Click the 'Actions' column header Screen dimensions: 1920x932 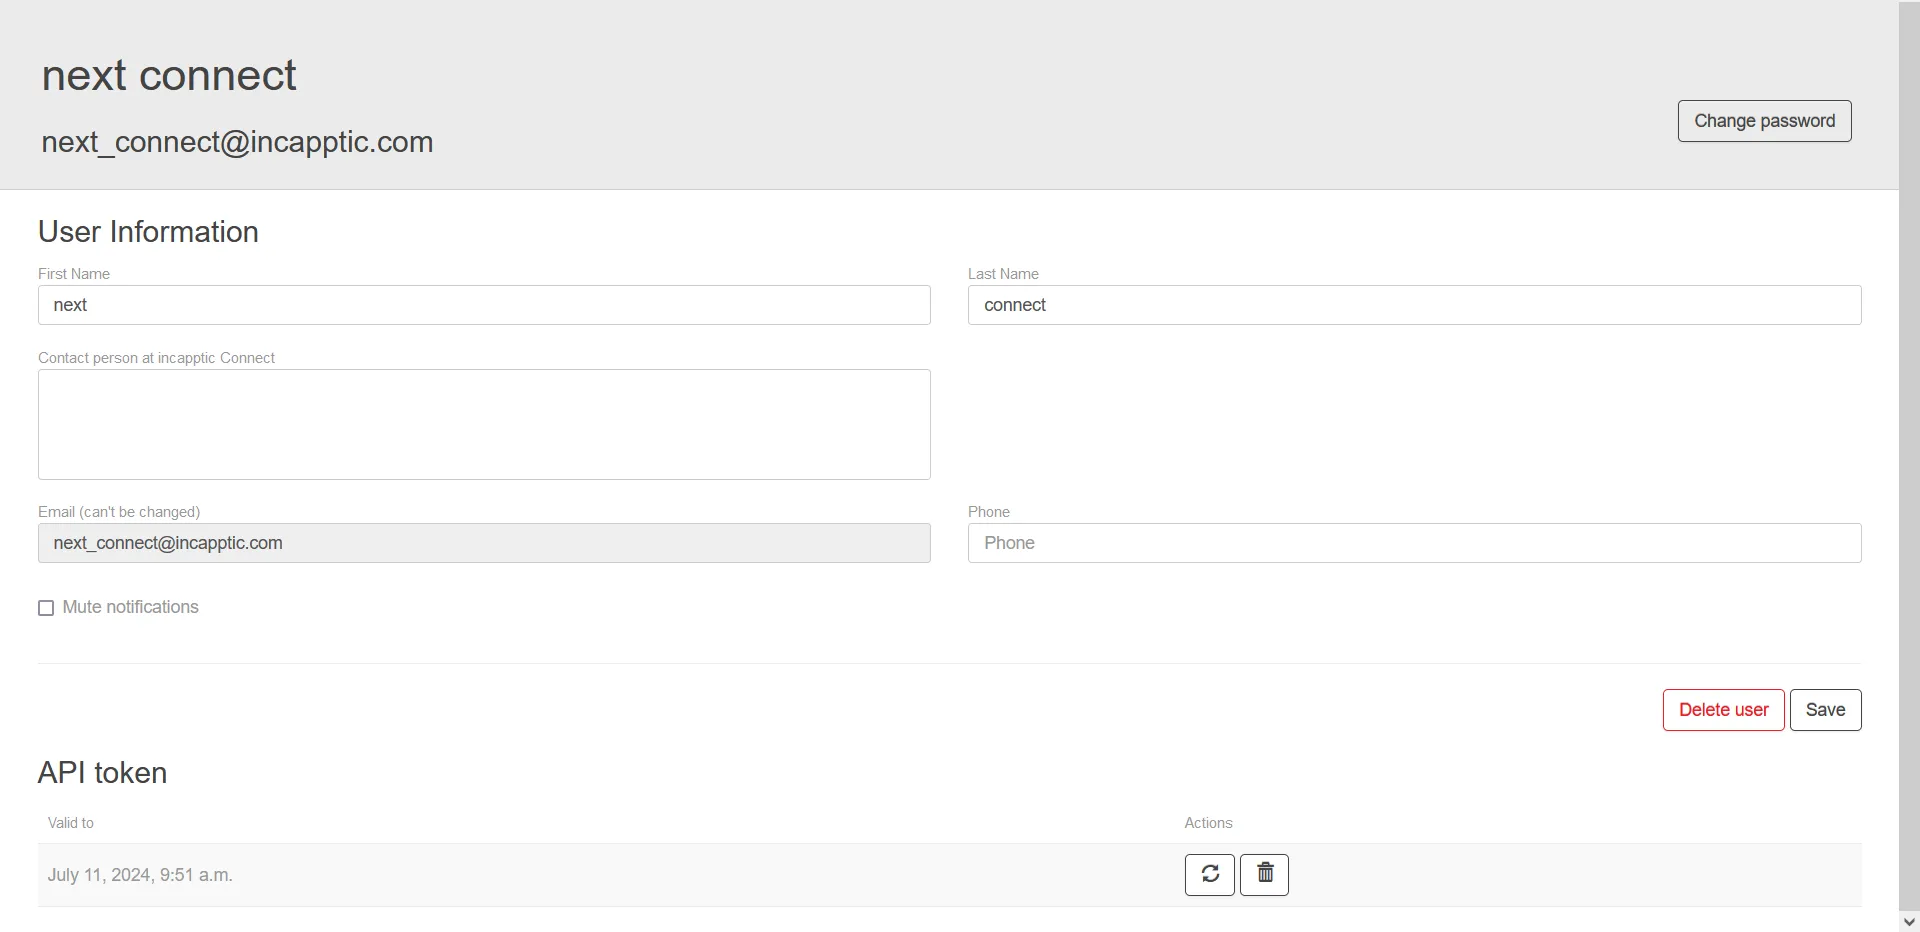point(1208,823)
